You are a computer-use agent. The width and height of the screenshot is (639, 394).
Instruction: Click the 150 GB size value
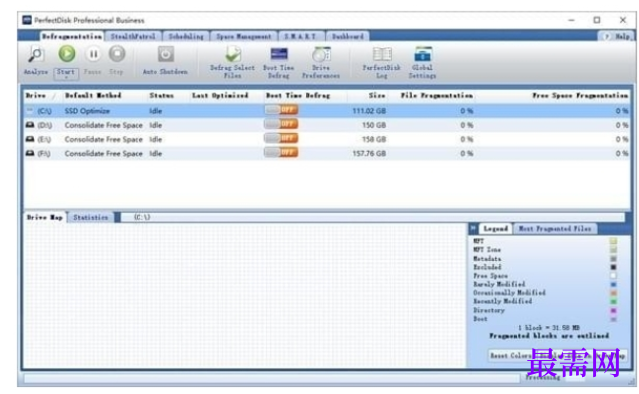coord(374,125)
